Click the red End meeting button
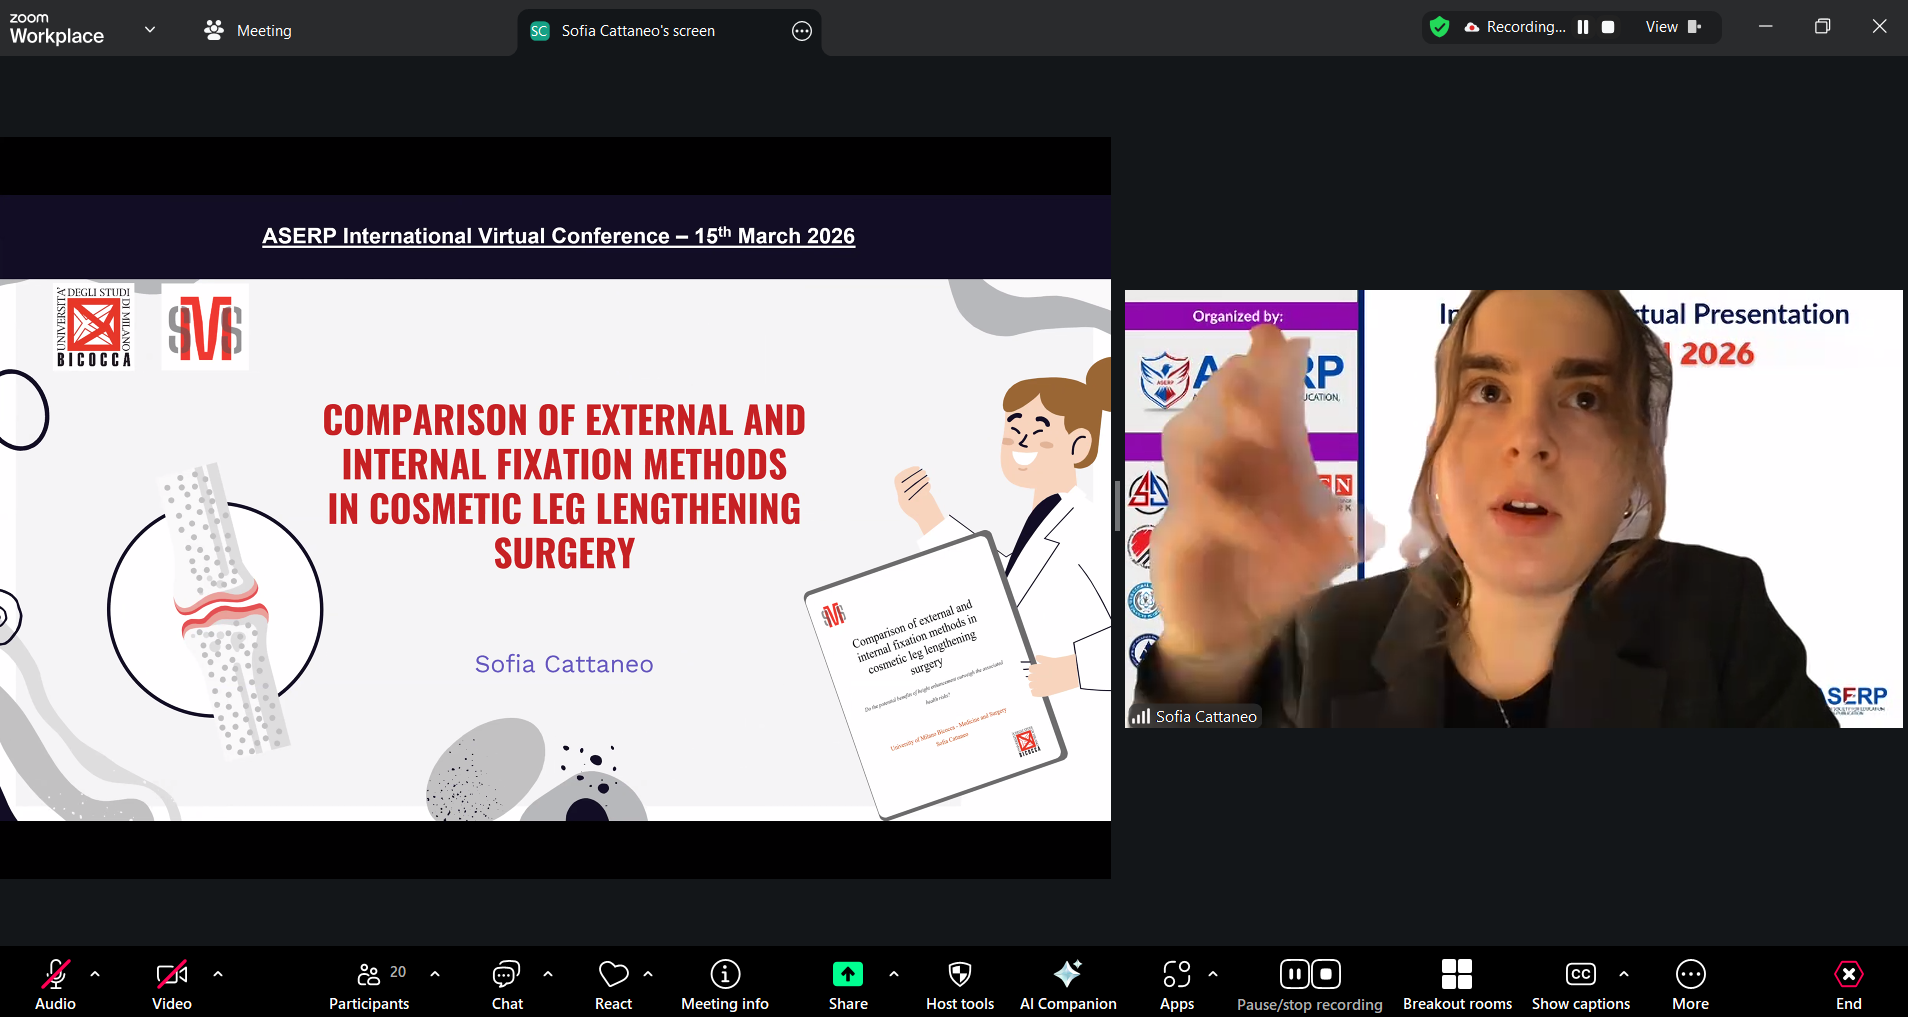Screen dimensions: 1908x1017 point(1845,973)
